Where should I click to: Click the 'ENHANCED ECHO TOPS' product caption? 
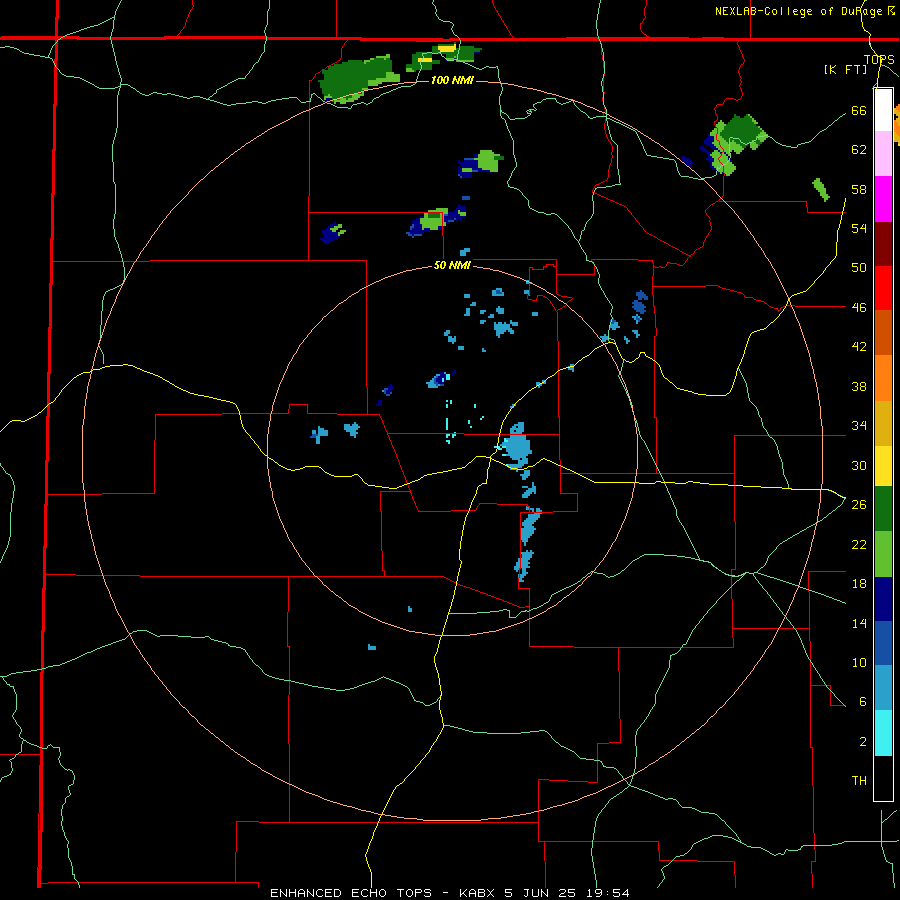click(351, 893)
